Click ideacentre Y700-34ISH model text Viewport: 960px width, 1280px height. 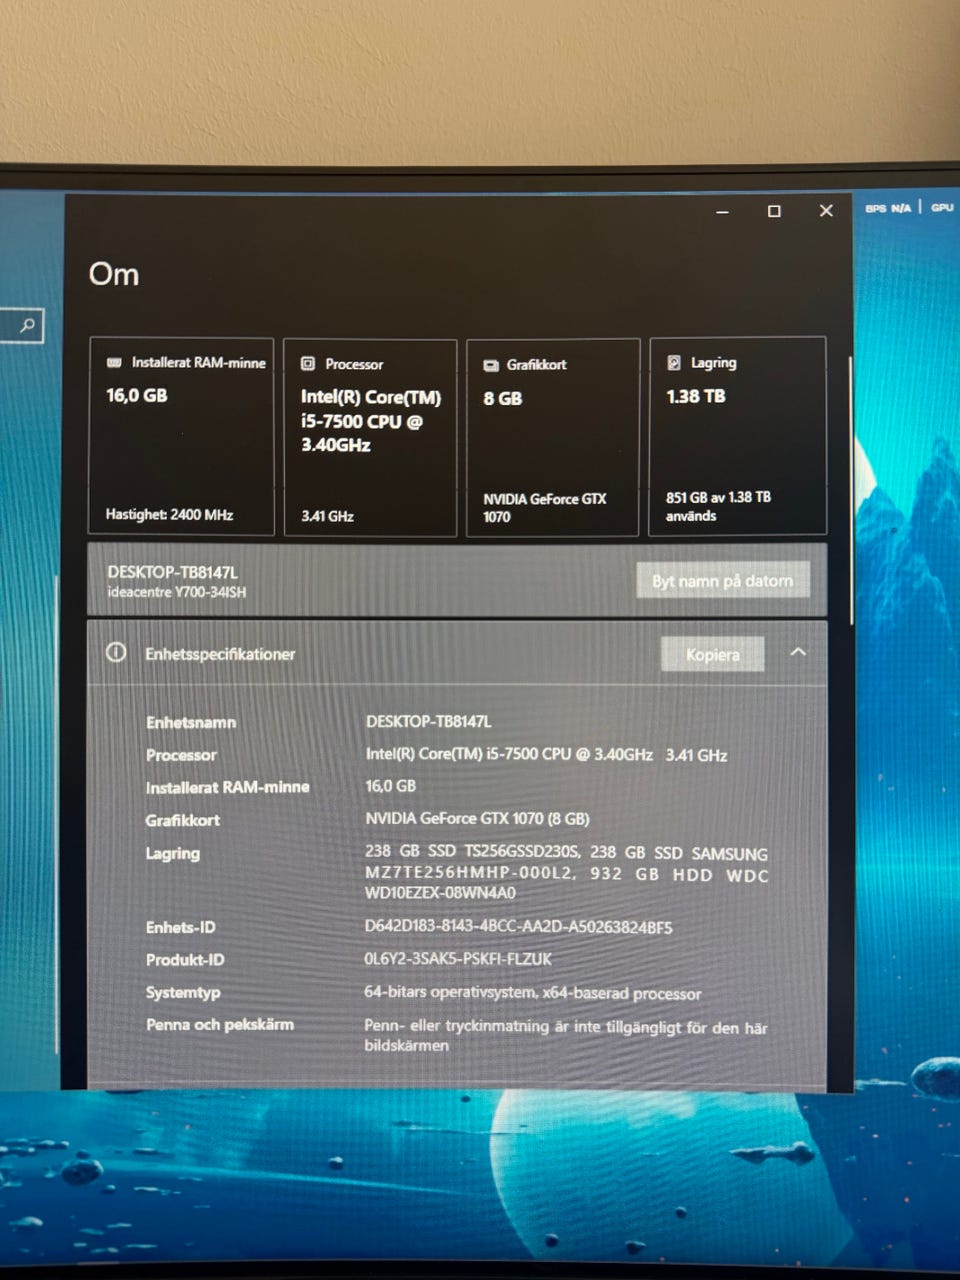pos(176,592)
